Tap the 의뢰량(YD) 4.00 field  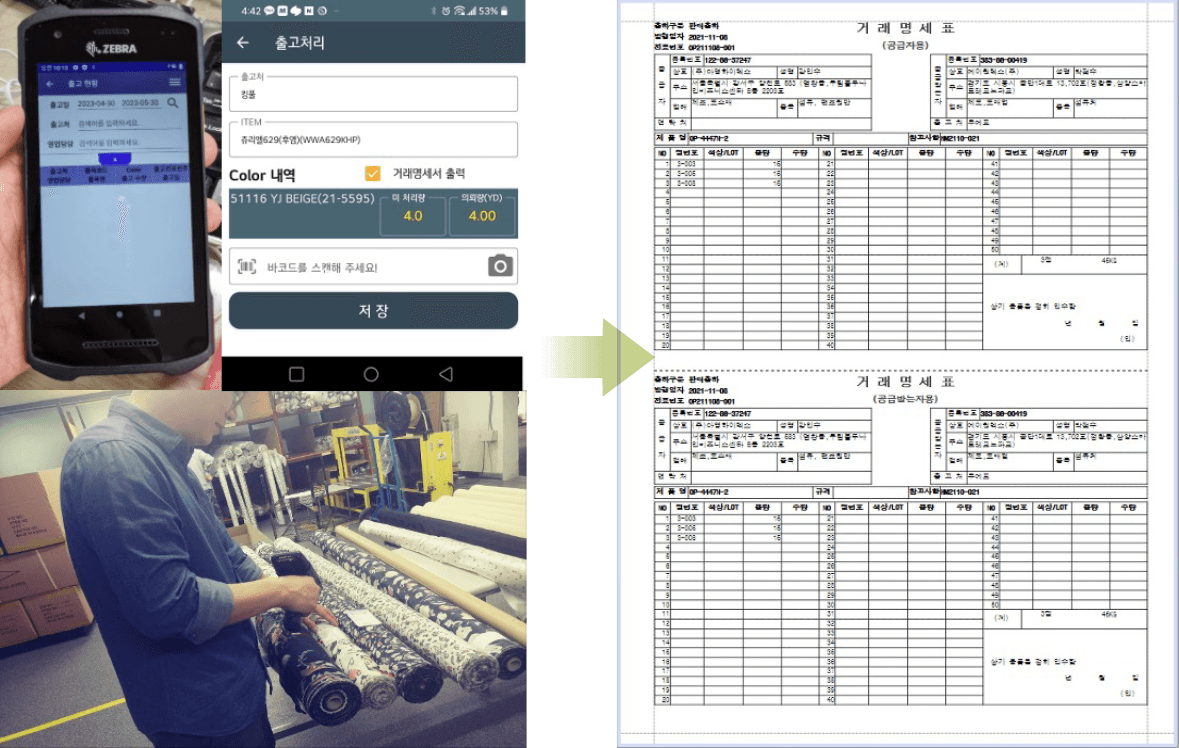[483, 215]
